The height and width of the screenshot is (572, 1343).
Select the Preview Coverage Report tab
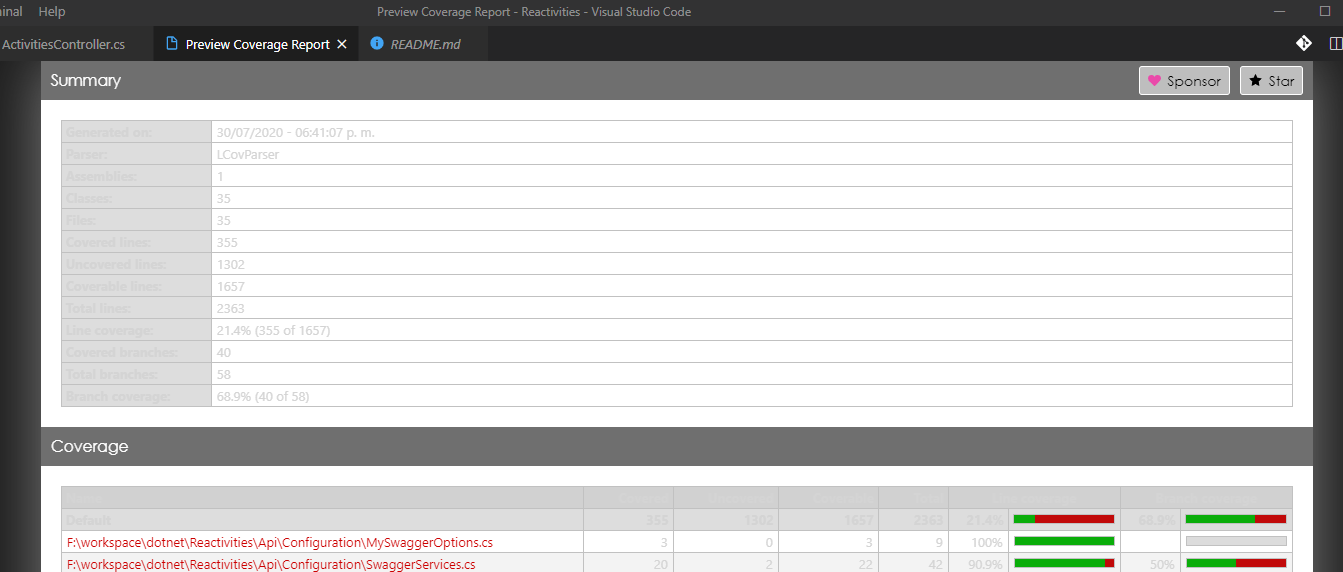(257, 44)
